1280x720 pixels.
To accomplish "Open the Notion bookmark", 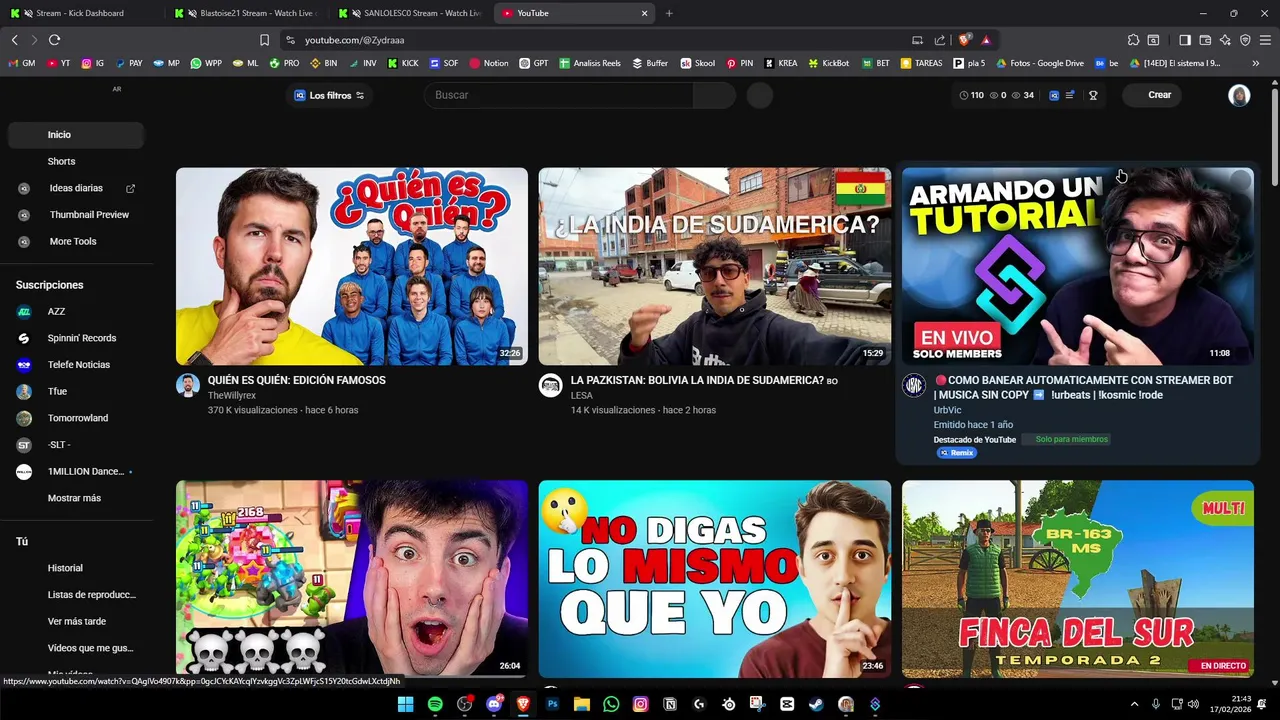I will click(488, 63).
